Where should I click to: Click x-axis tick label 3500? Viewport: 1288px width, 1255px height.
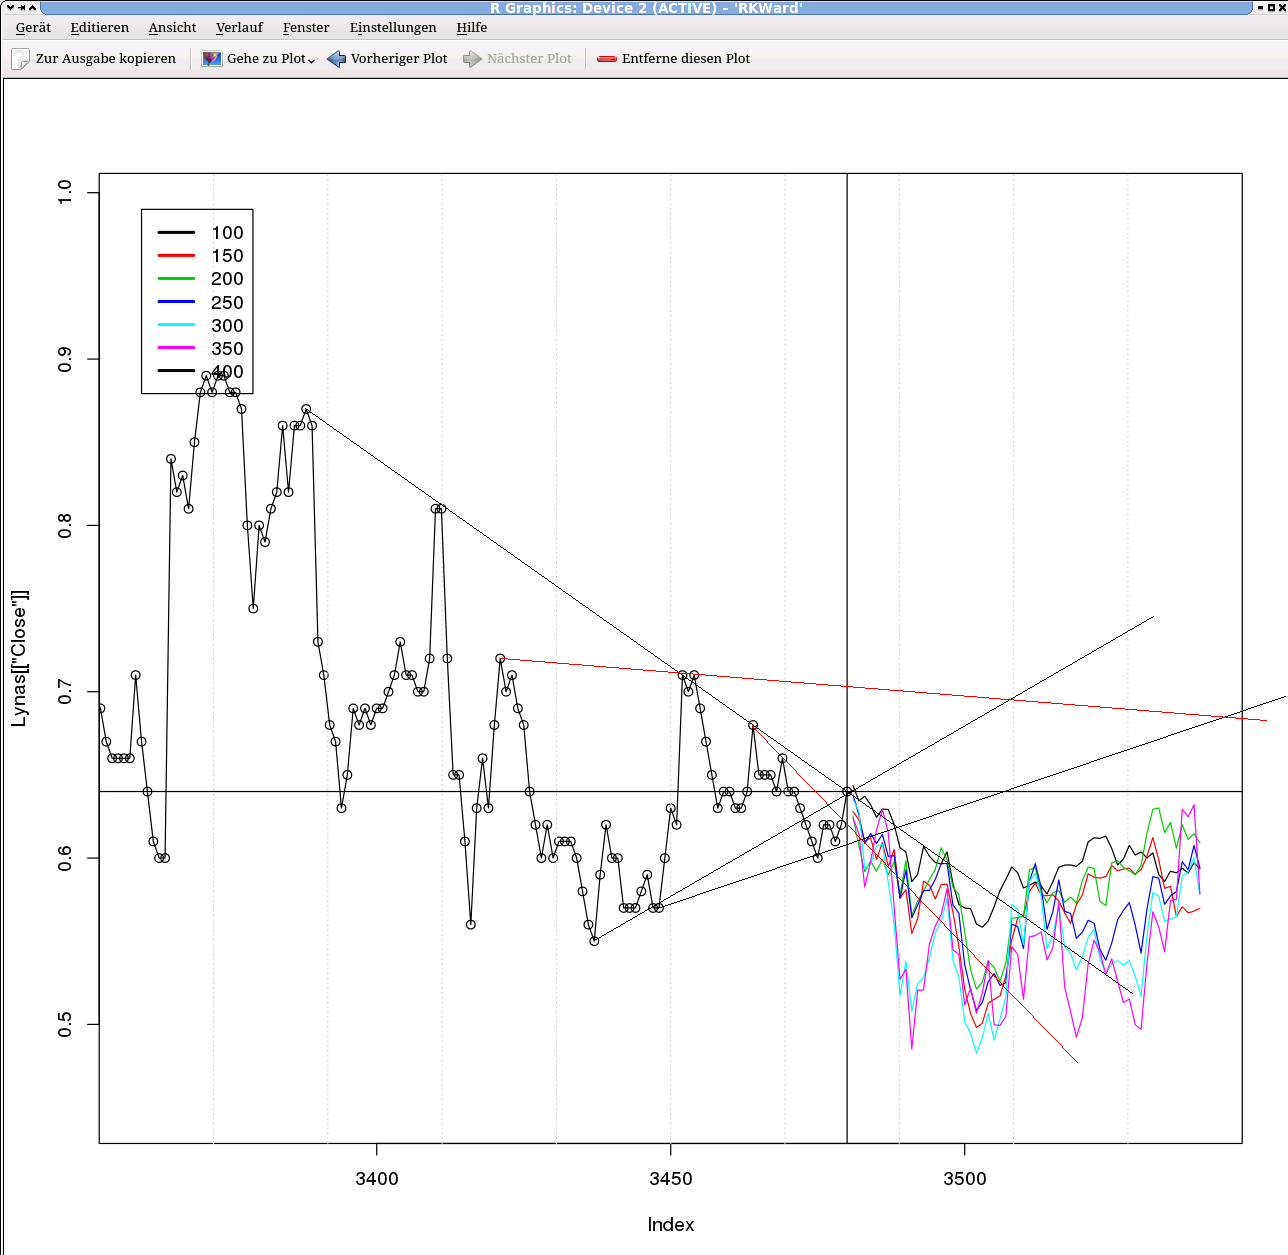(965, 1178)
